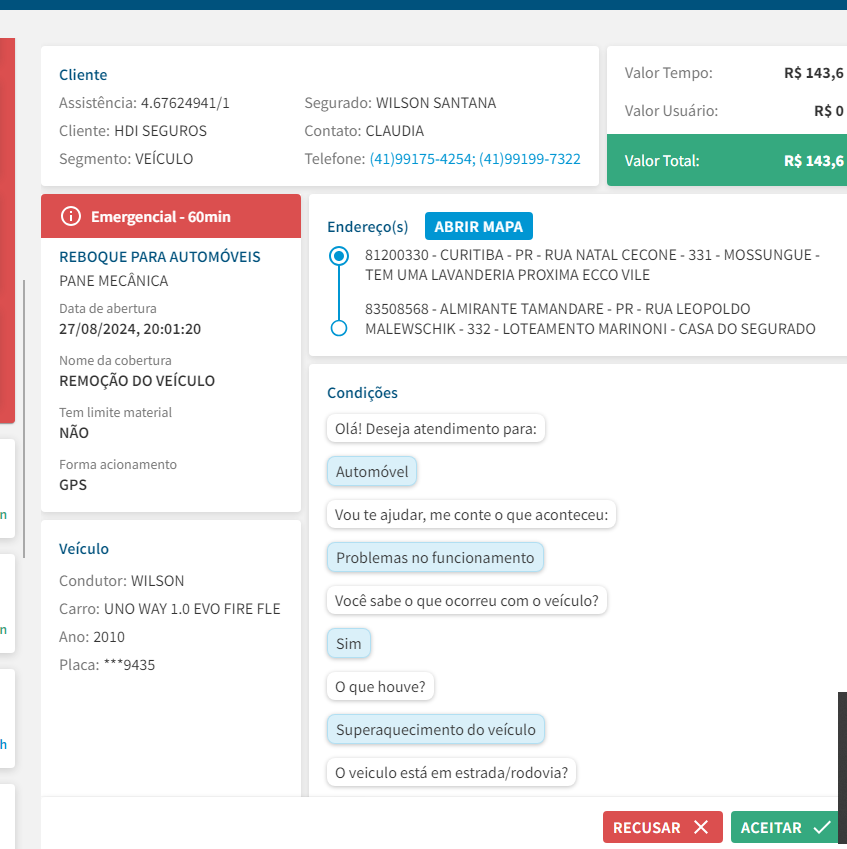Click the X icon on Recusar
This screenshot has height=849, width=847.
pyautogui.click(x=701, y=827)
